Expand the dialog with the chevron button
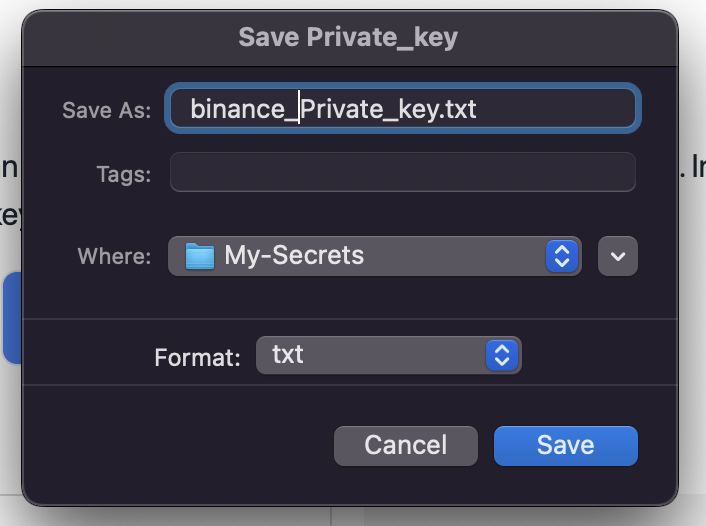This screenshot has height=526, width=706. (617, 256)
